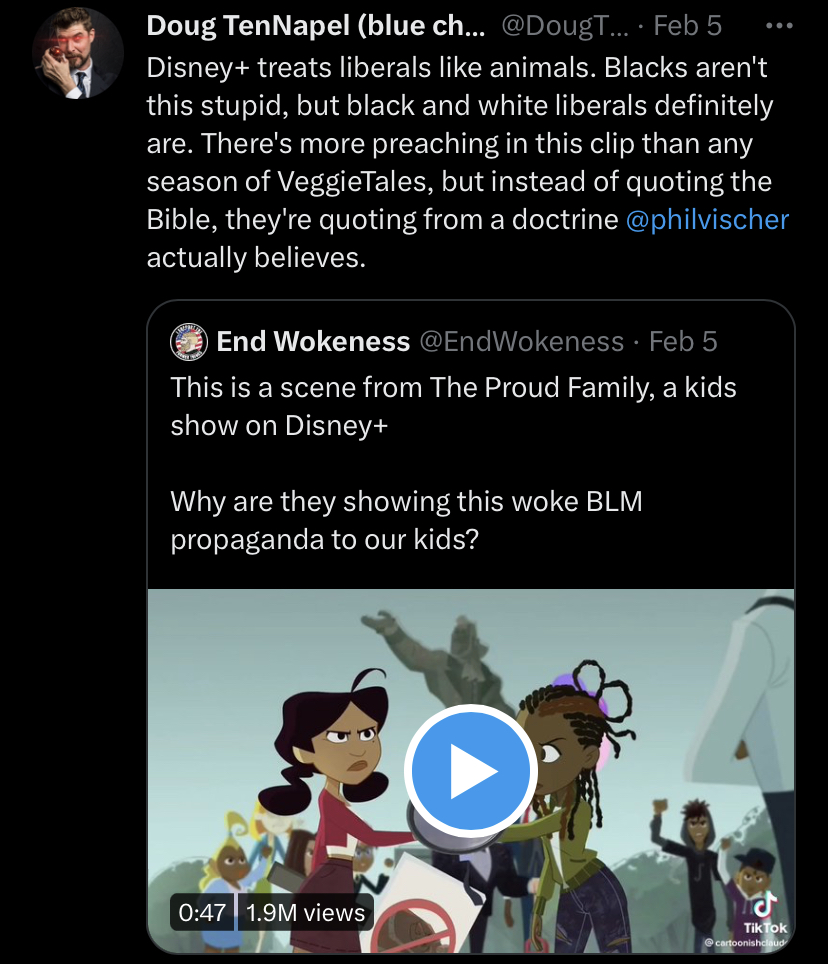
Task: Open the @philvischer mention link
Action: click(x=707, y=219)
